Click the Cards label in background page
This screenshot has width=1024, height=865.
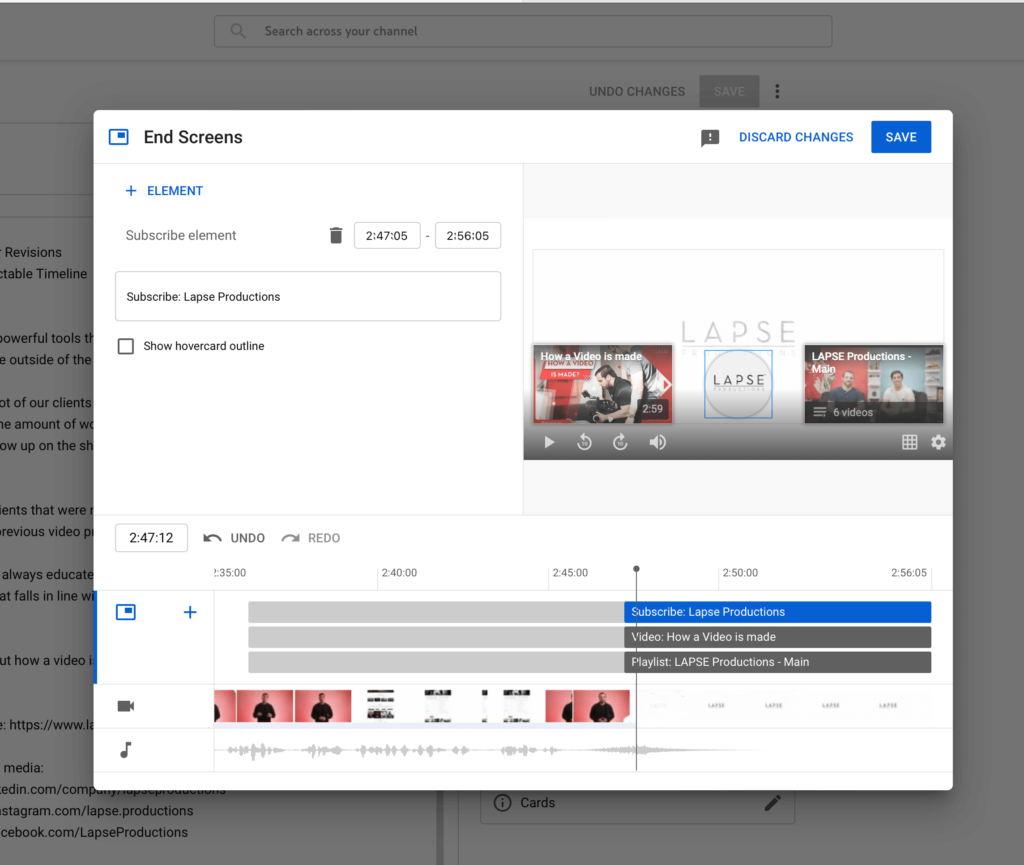[x=537, y=802]
